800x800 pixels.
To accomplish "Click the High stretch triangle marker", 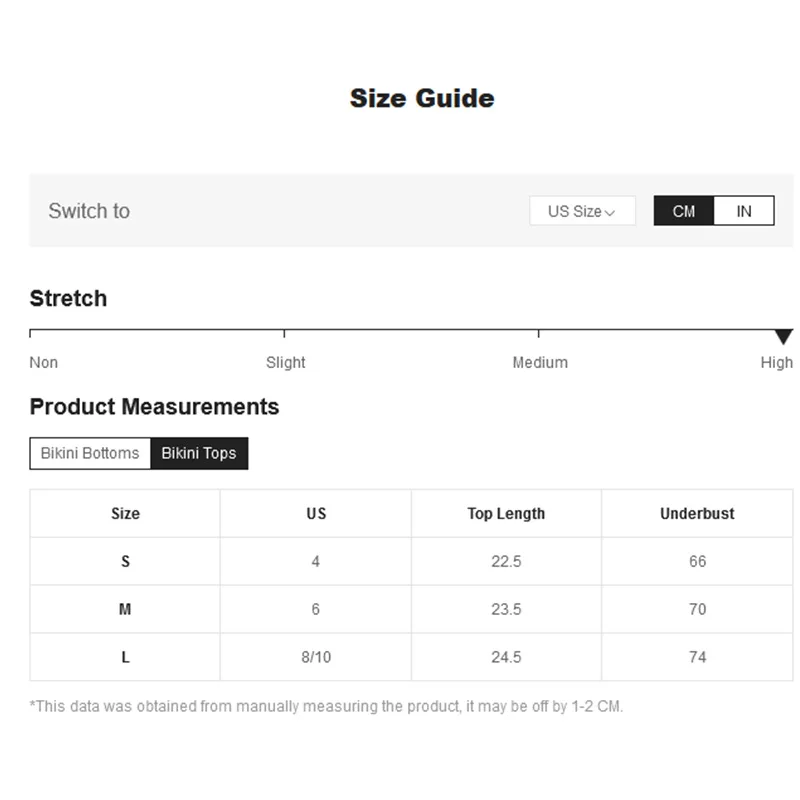I will coord(784,337).
